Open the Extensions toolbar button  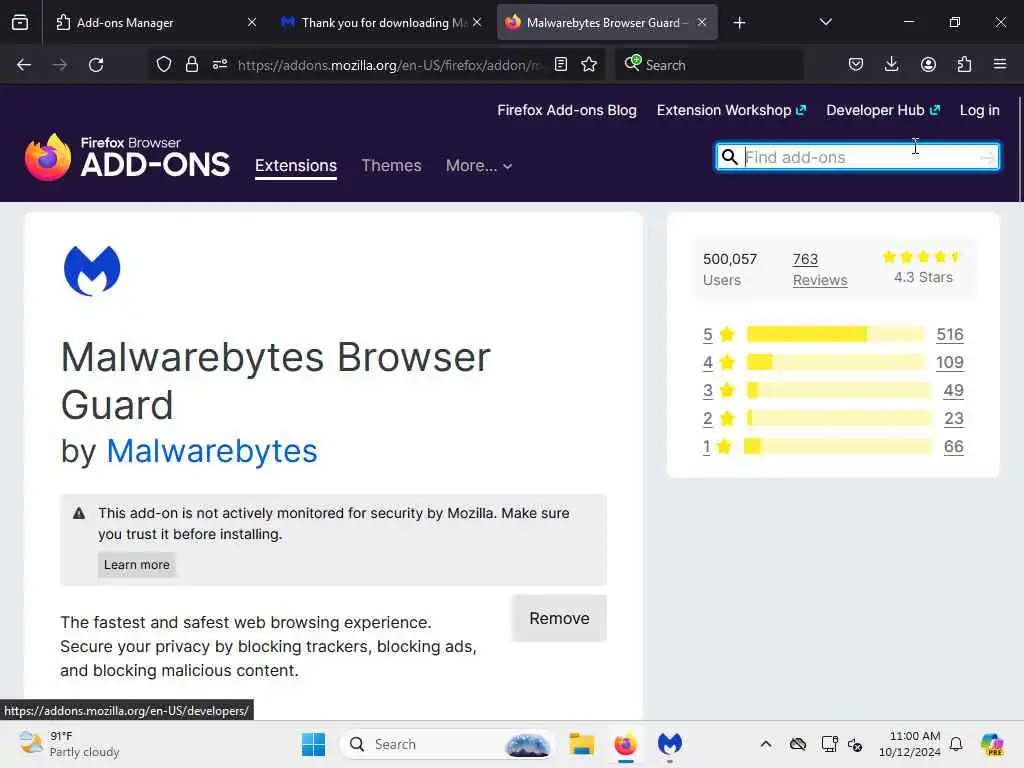[964, 65]
